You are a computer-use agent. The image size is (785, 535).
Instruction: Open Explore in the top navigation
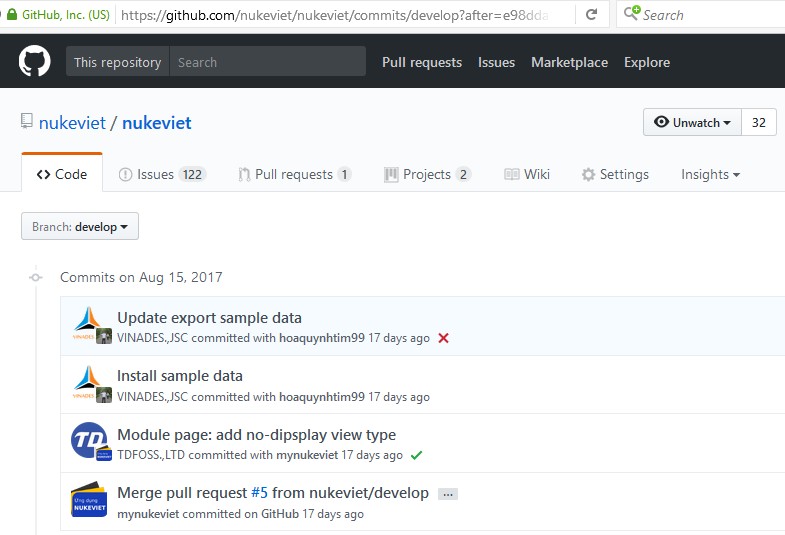point(647,62)
